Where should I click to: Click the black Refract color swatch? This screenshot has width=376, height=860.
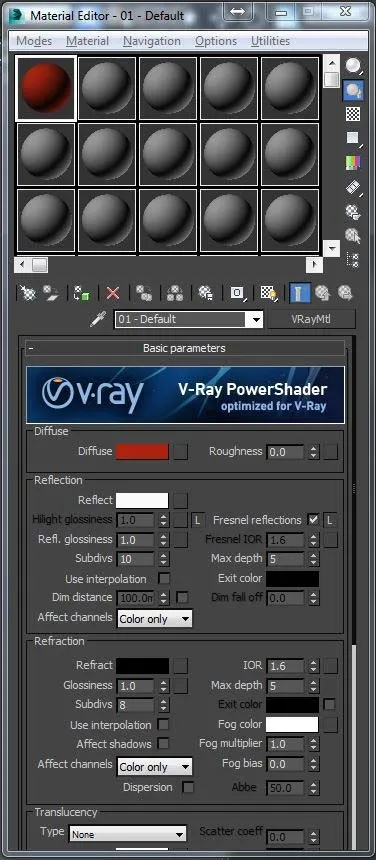(x=143, y=666)
